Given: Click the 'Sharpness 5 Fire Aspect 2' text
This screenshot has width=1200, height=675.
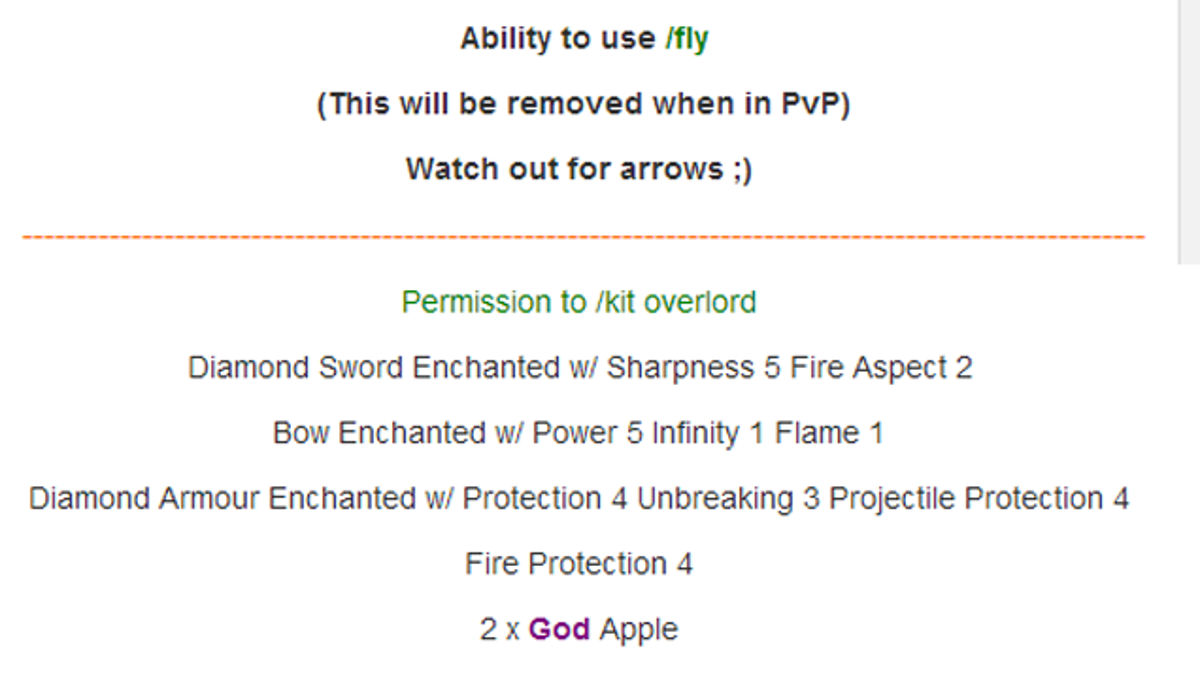Looking at the screenshot, I should click(789, 367).
